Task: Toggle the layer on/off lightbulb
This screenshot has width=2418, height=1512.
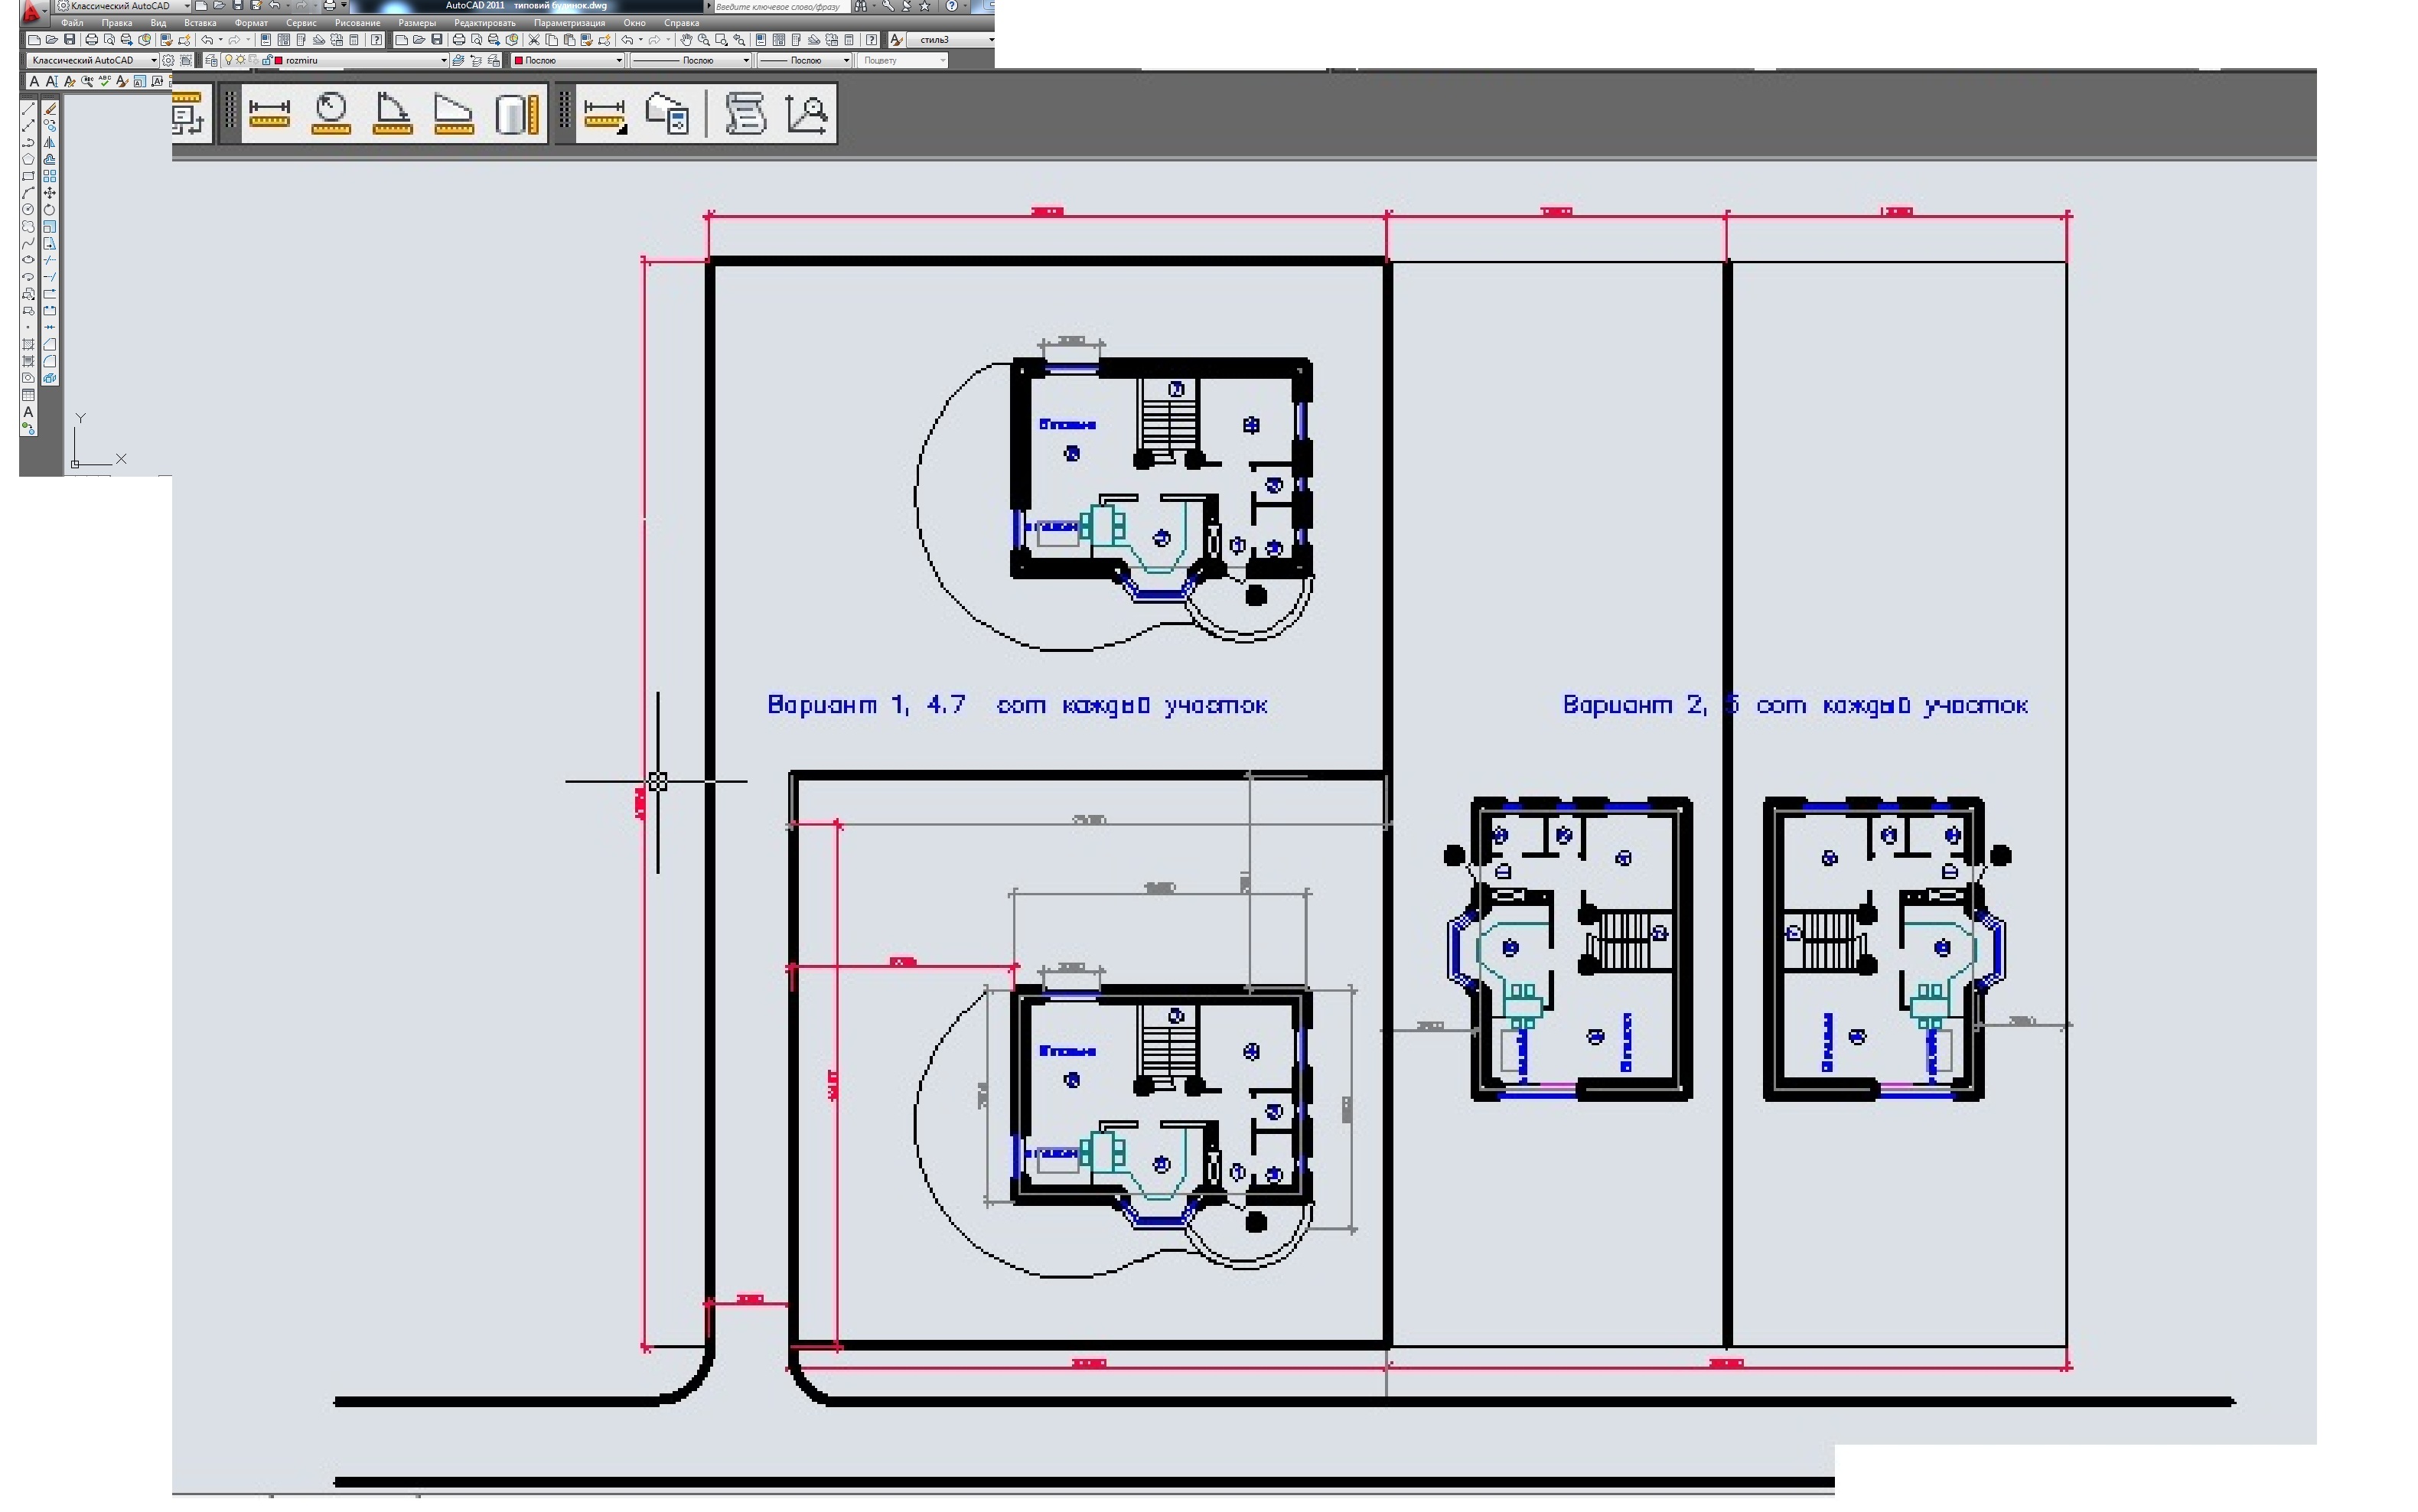Action: point(228,60)
